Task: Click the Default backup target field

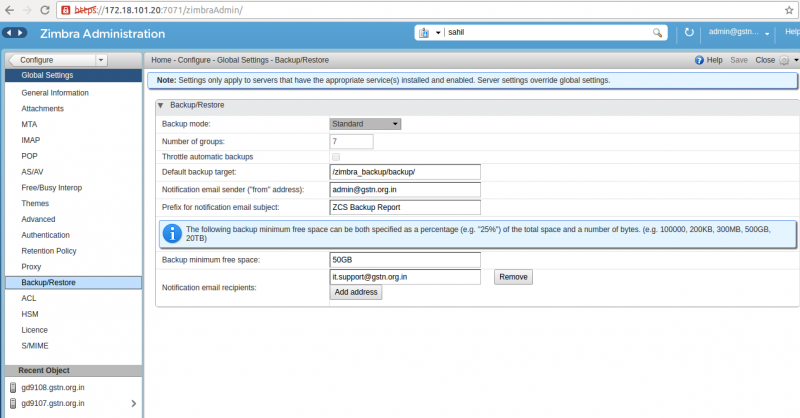Action: pyautogui.click(x=405, y=172)
